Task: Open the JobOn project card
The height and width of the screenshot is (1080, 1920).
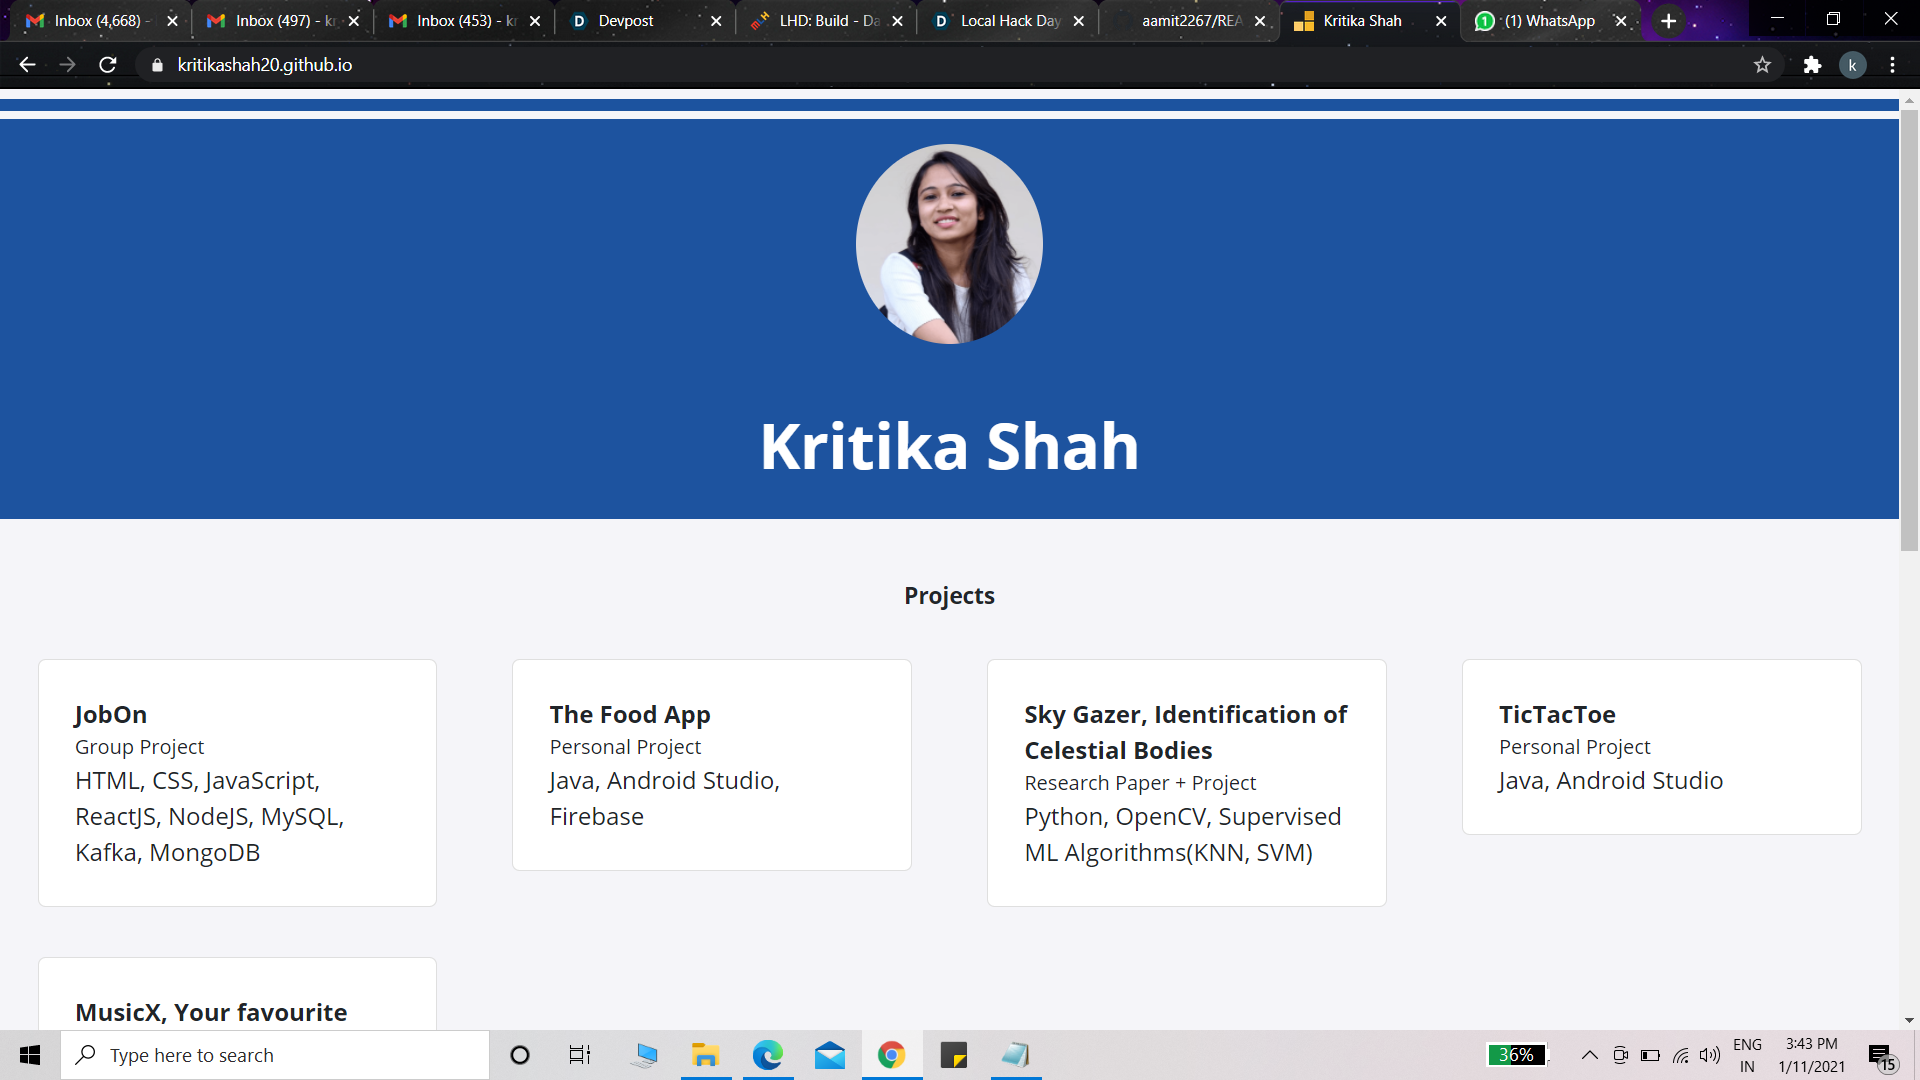Action: click(x=237, y=782)
